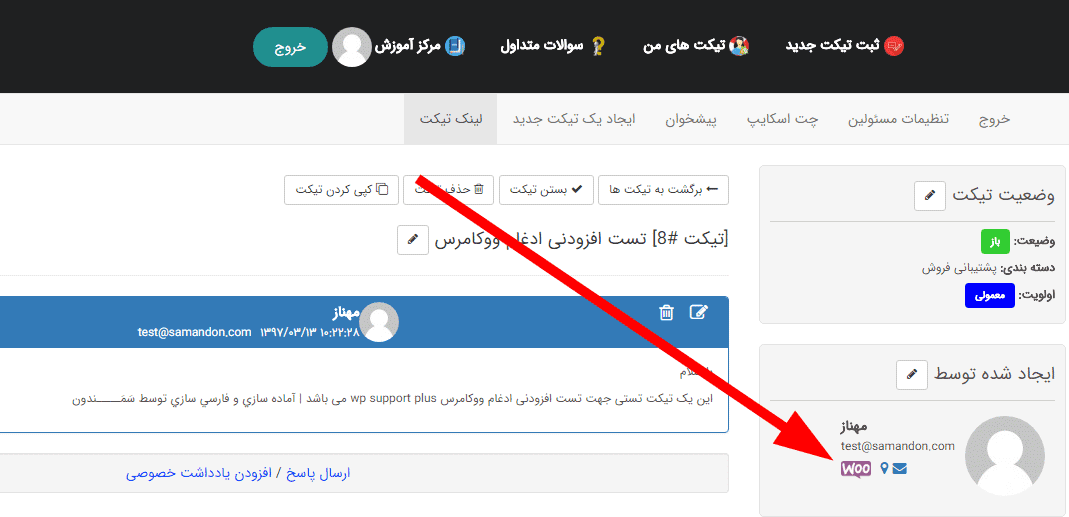The height and width of the screenshot is (517, 1069).
Task: Open 'تیکت های من' menu item
Action: click(685, 46)
